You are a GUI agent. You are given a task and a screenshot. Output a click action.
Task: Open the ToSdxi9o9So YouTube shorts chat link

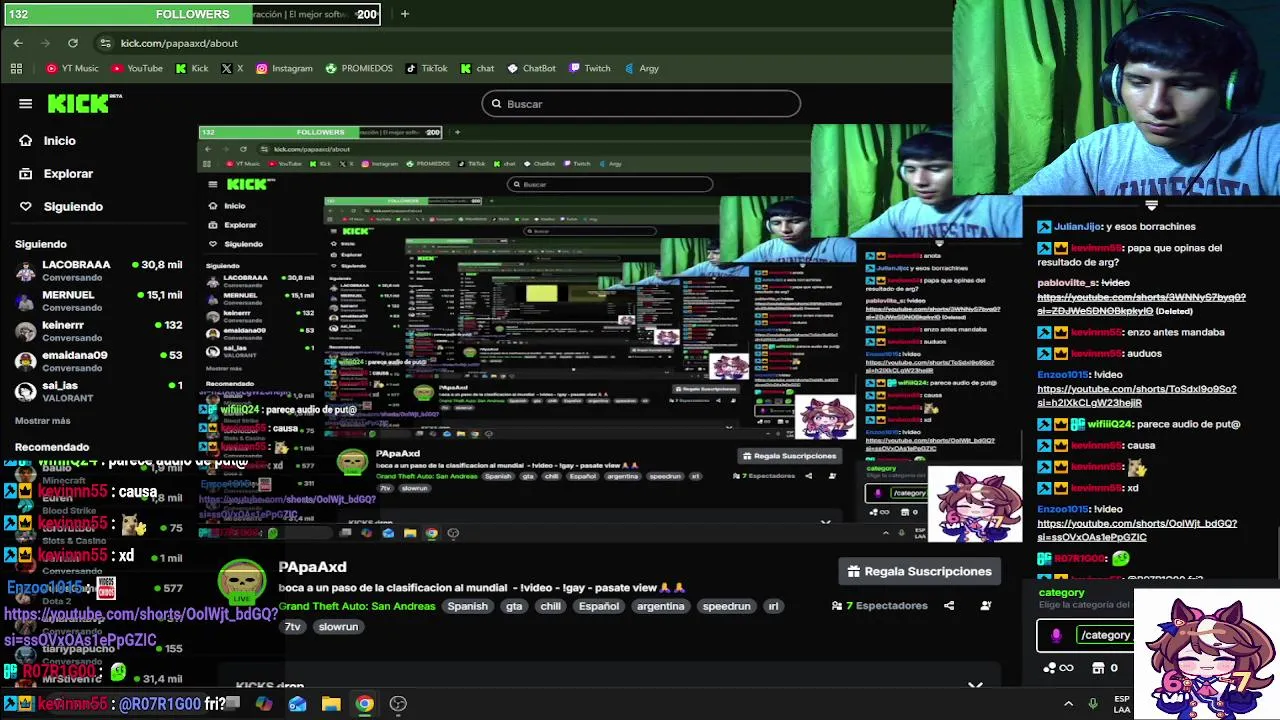click(x=1137, y=395)
